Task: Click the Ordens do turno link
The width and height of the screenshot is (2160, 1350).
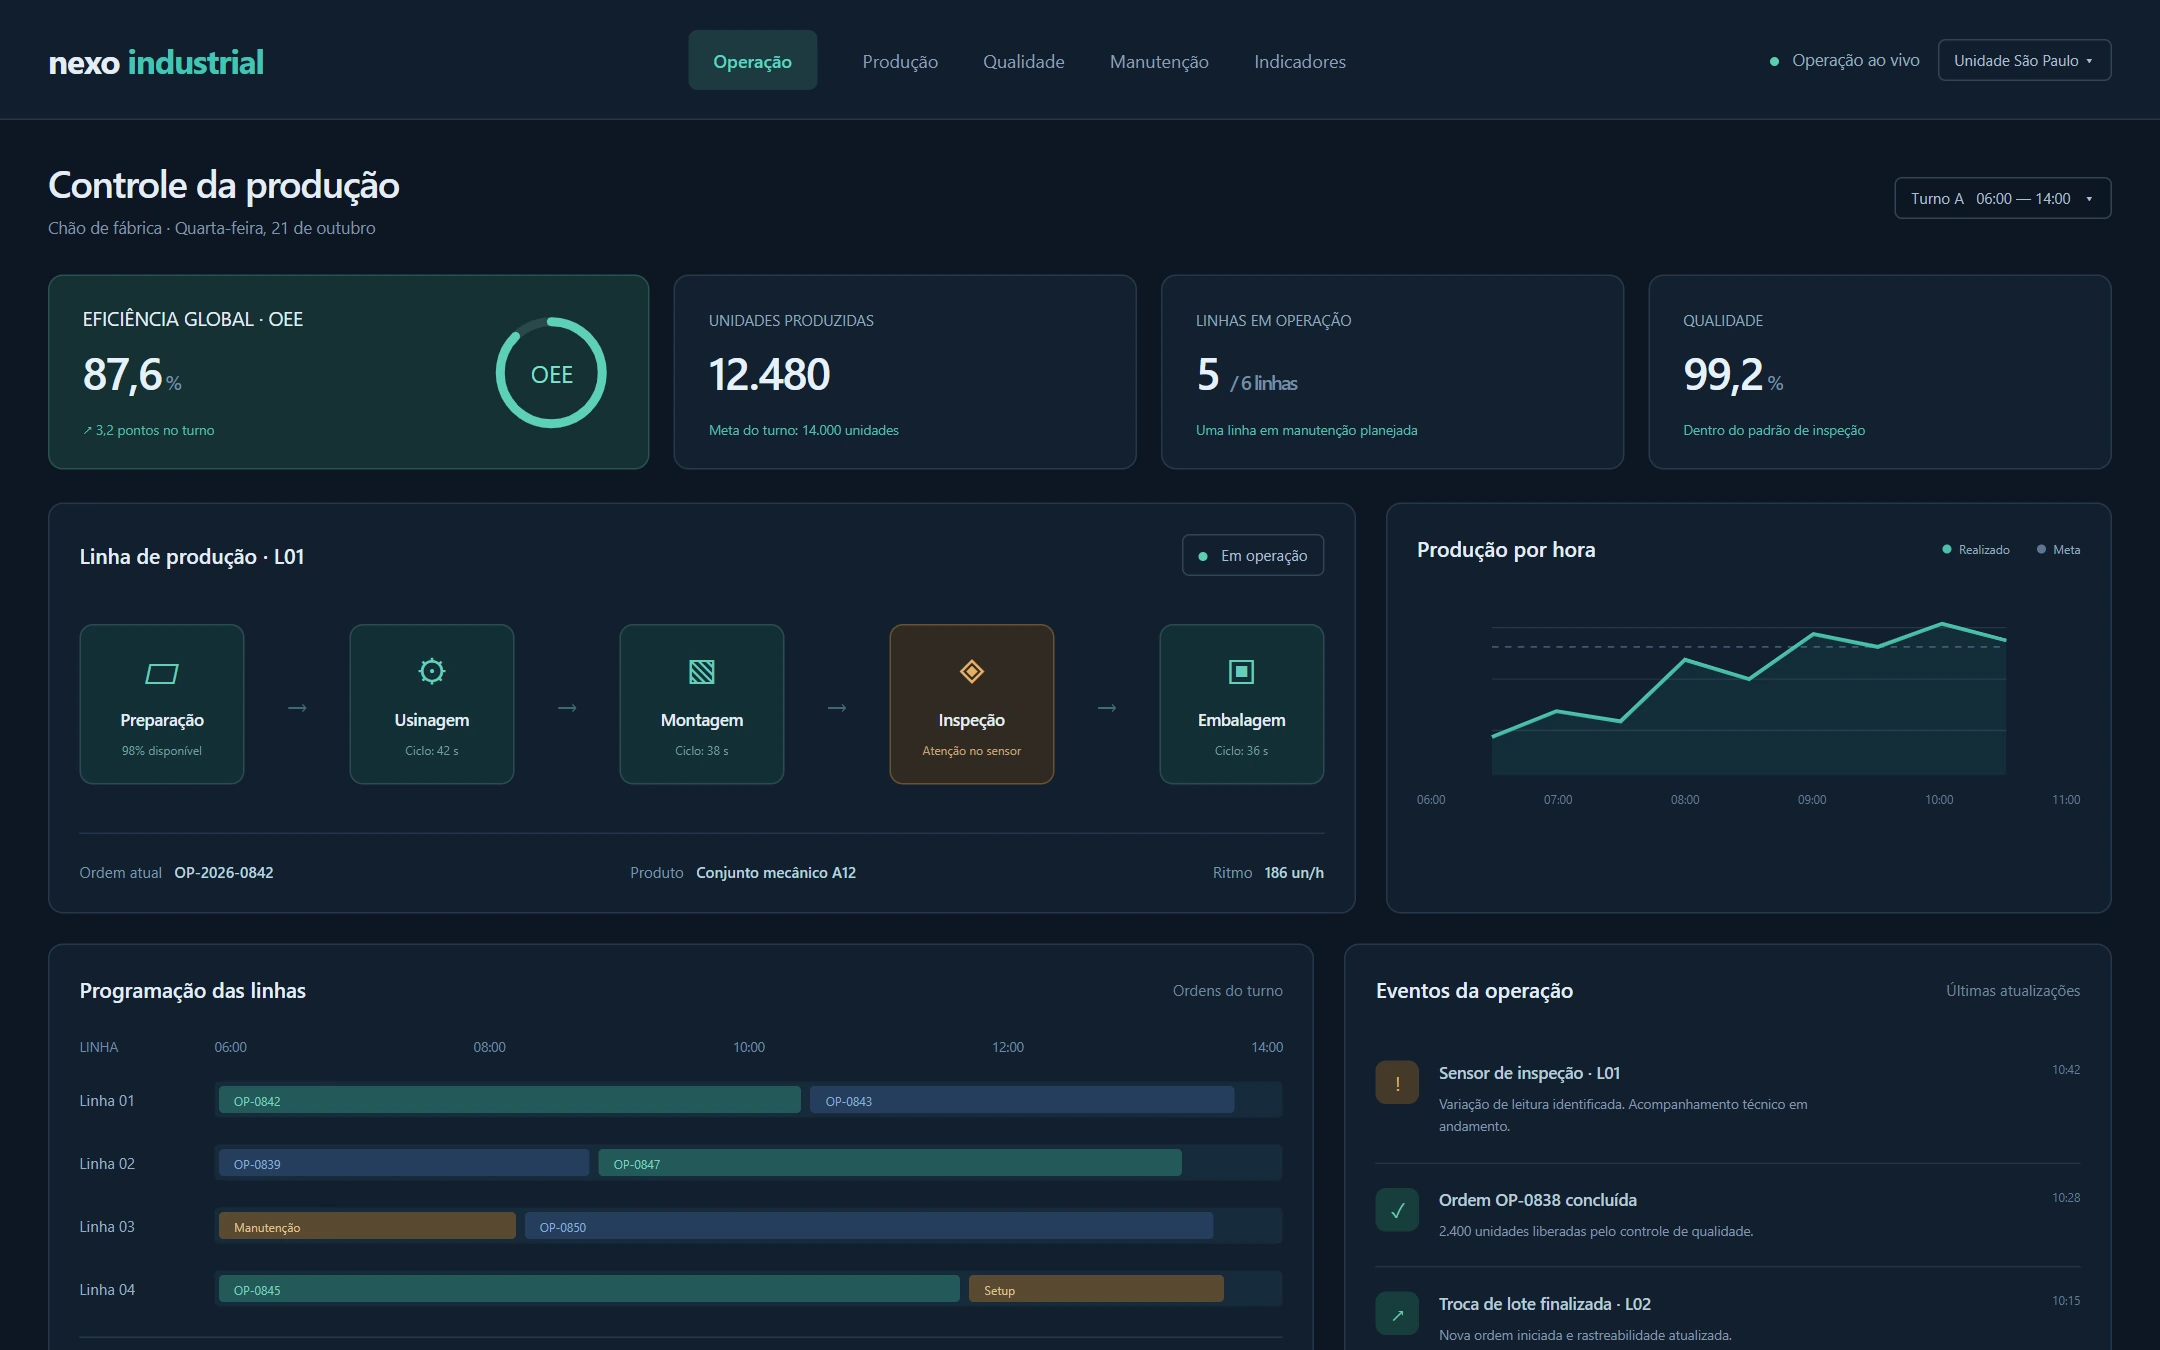Action: pyautogui.click(x=1227, y=990)
